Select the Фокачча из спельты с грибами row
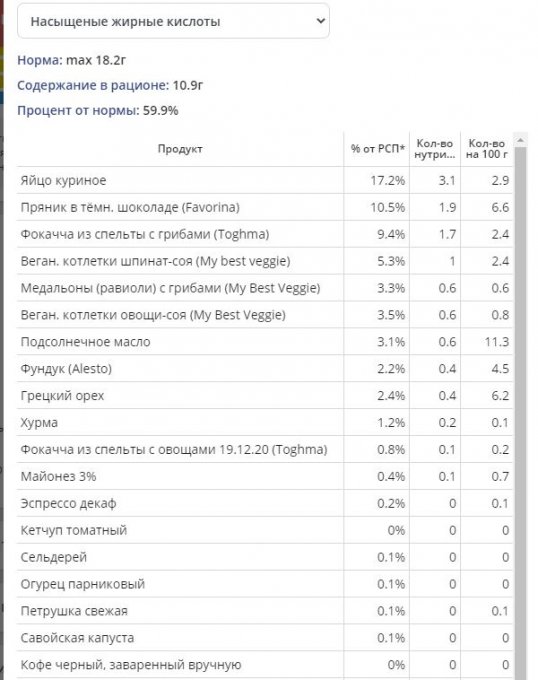This screenshot has height=680, width=538. (x=264, y=234)
